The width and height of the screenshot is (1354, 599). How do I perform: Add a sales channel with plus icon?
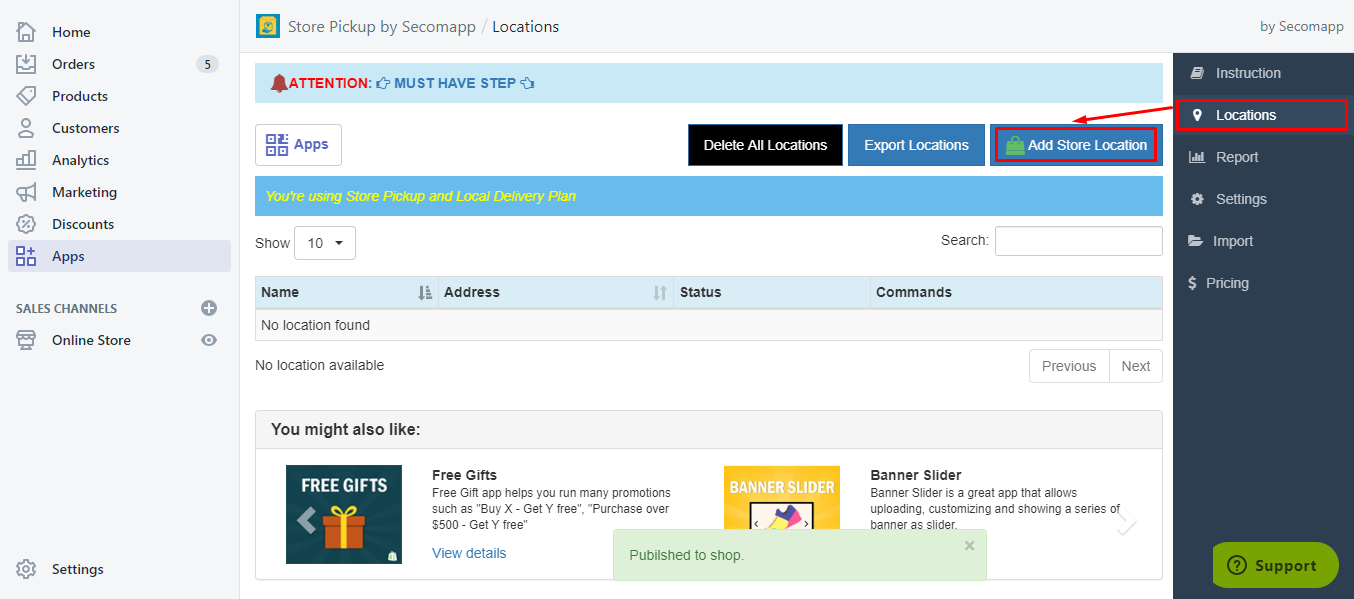(209, 308)
